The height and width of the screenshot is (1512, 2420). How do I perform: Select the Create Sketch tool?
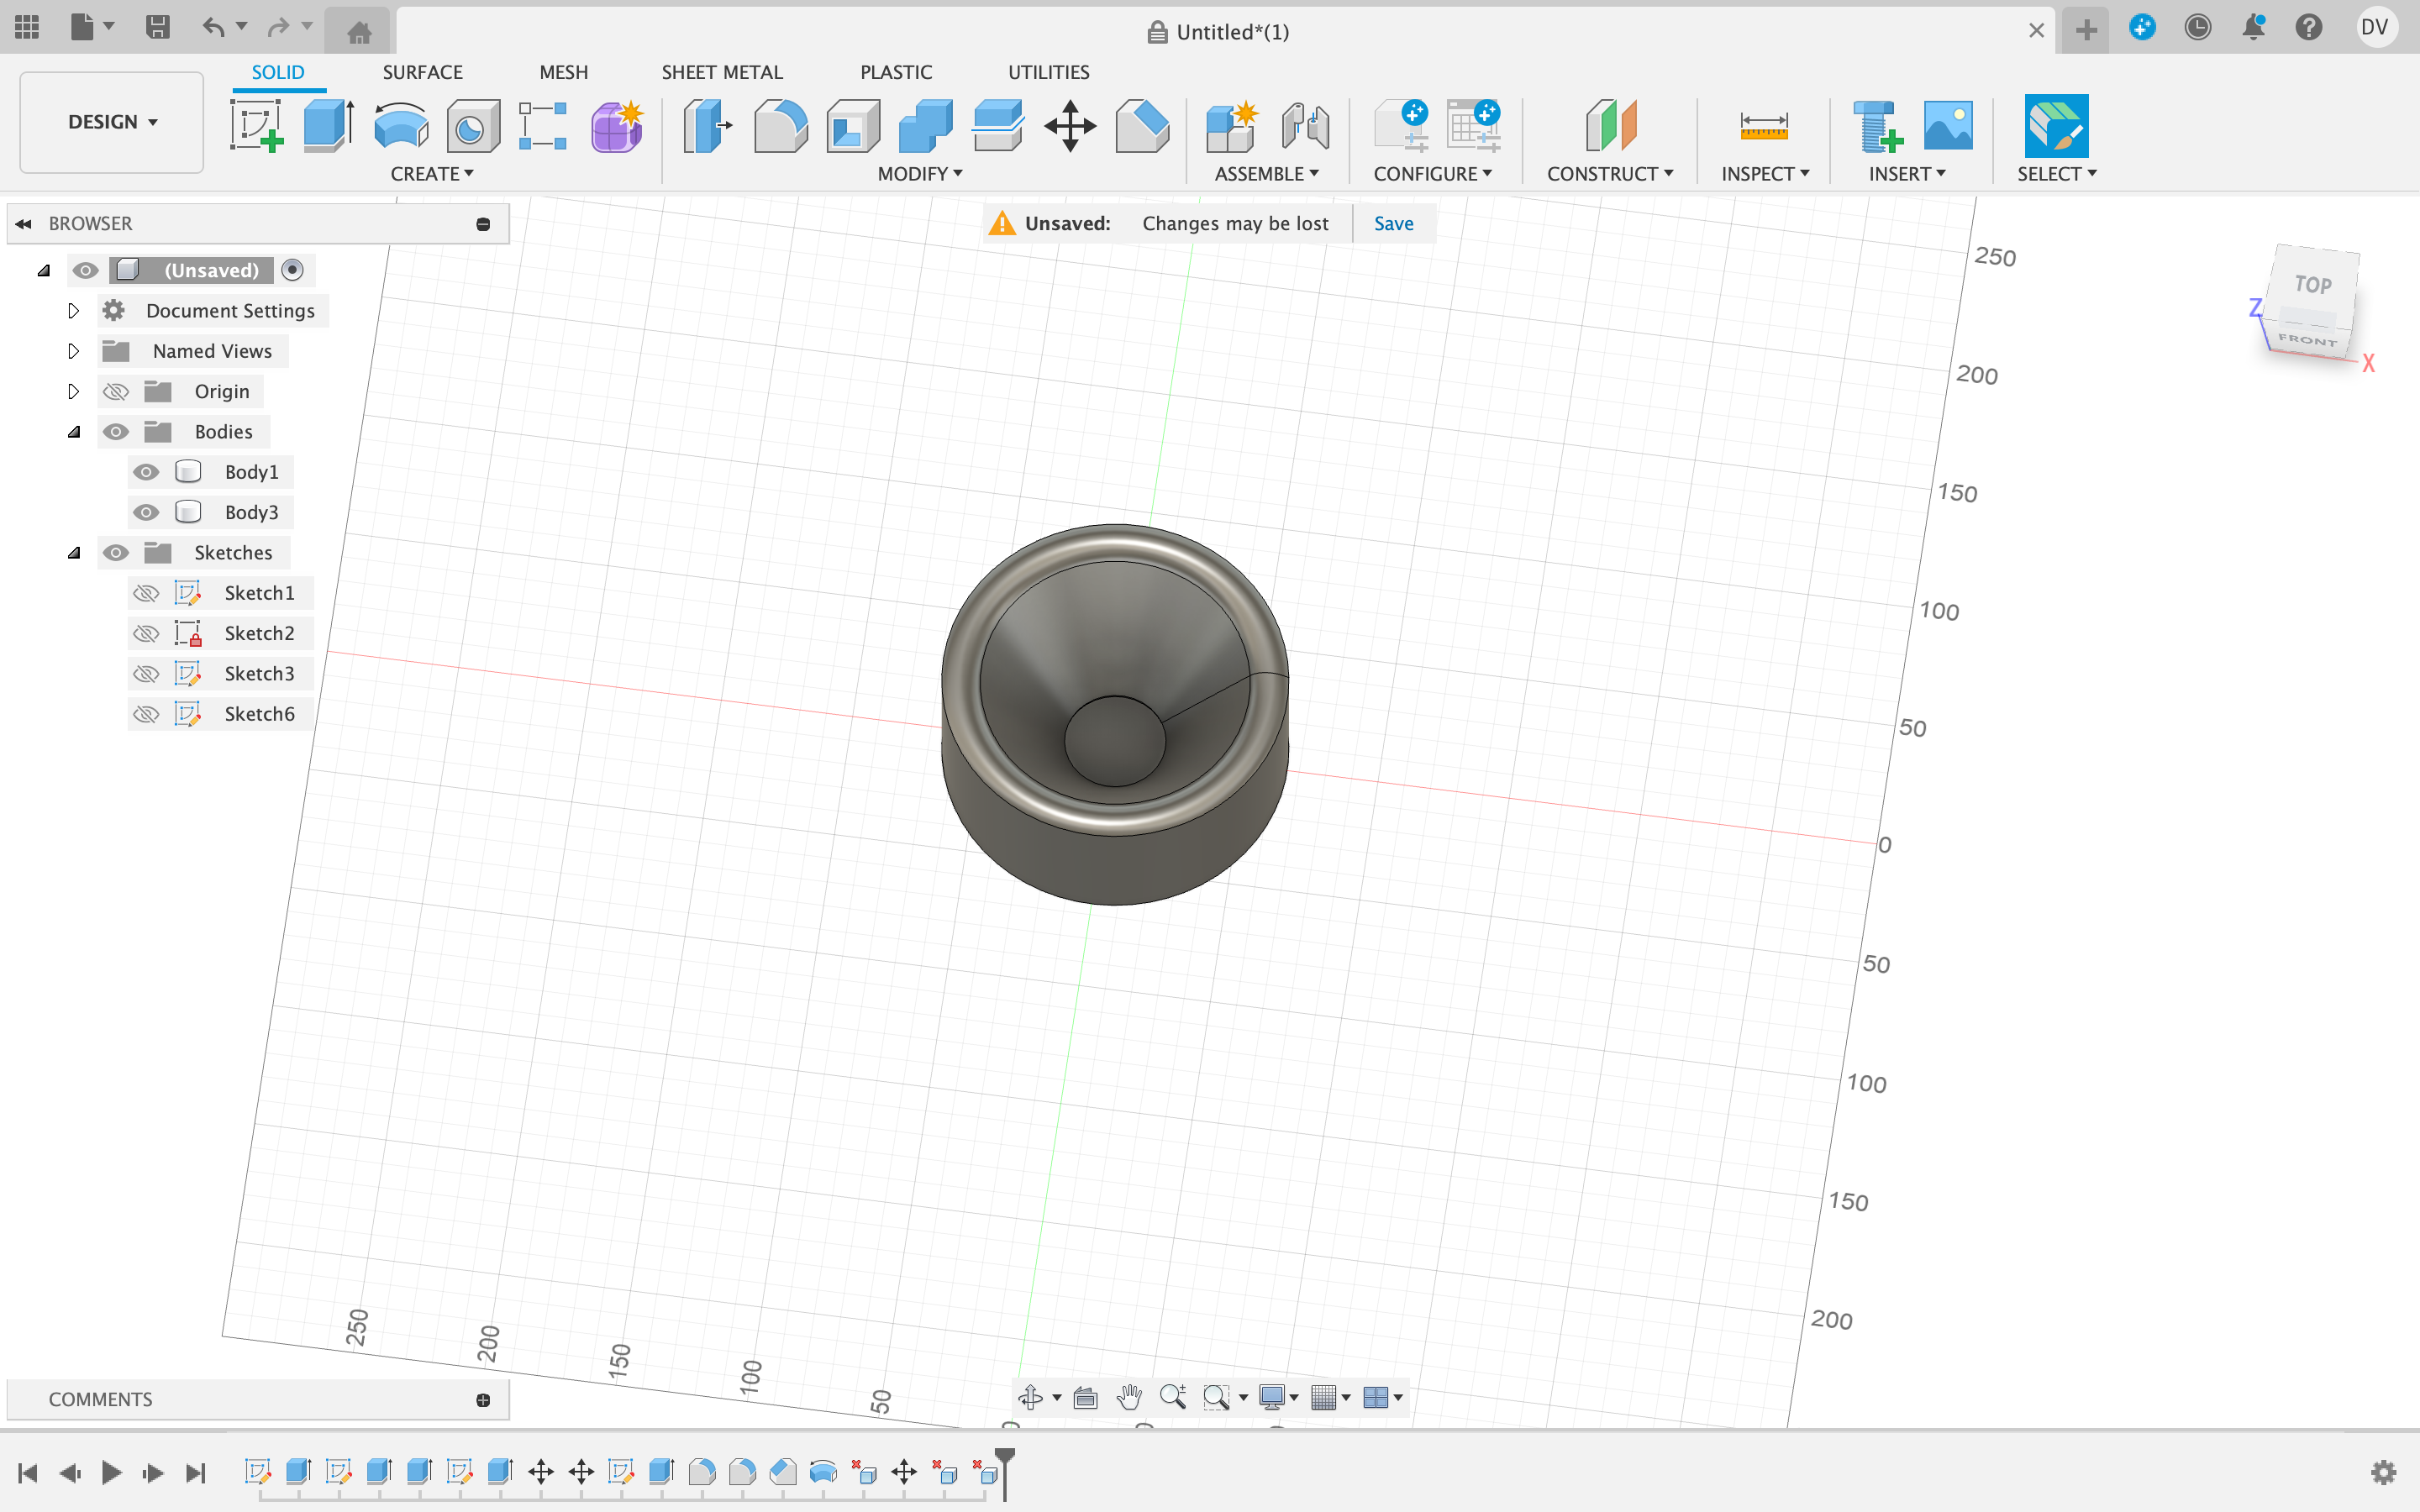(x=256, y=126)
